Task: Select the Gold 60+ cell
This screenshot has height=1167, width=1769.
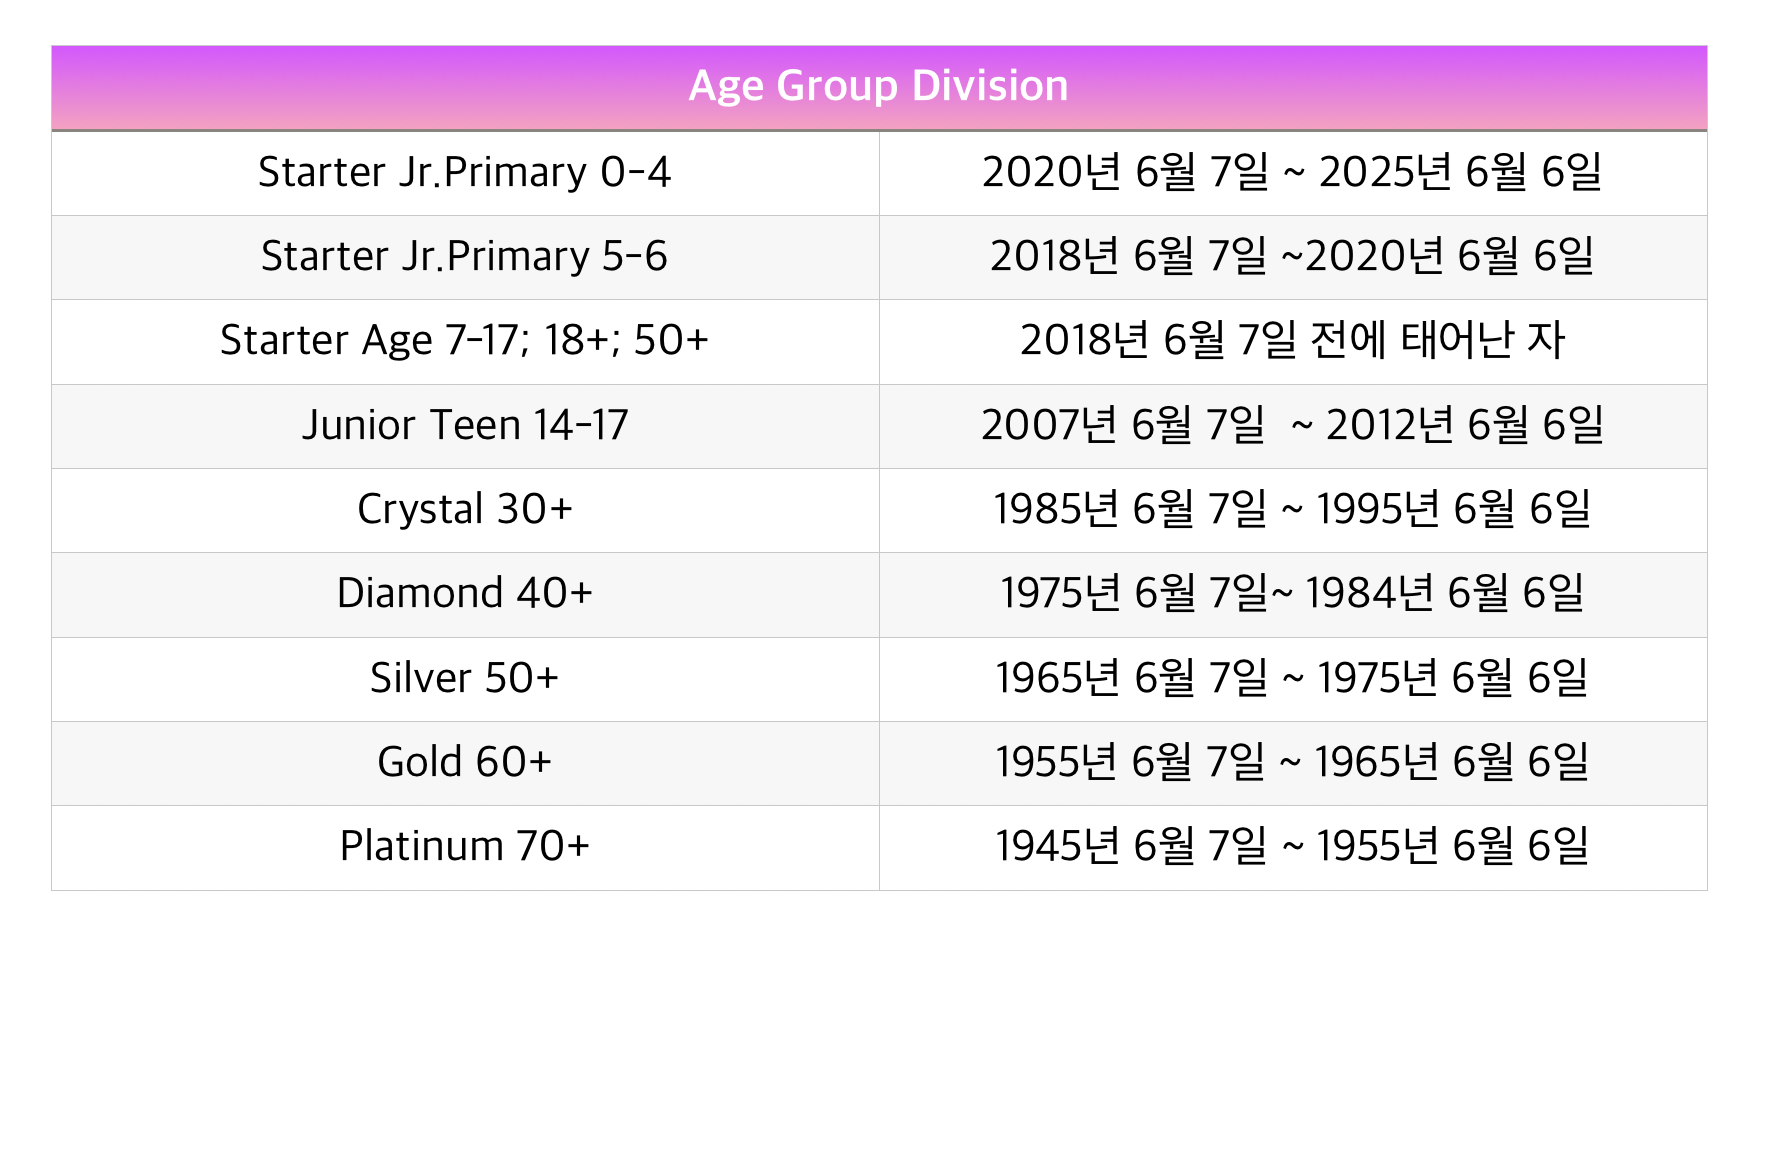Action: pos(464,763)
